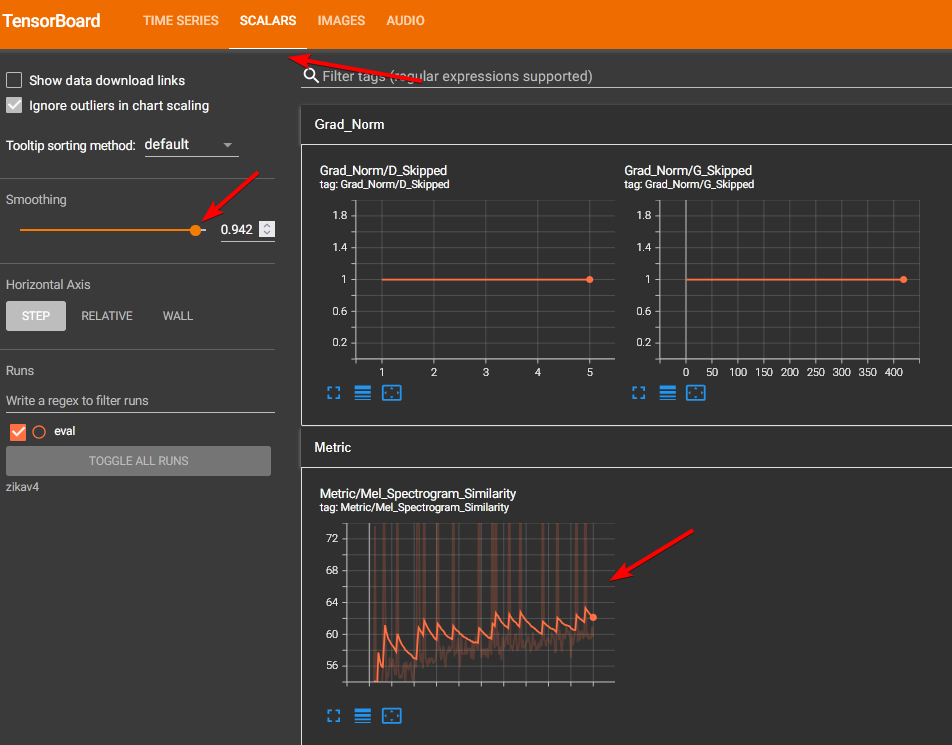Collapse the Grad_Norm section
The width and height of the screenshot is (952, 745).
349,125
